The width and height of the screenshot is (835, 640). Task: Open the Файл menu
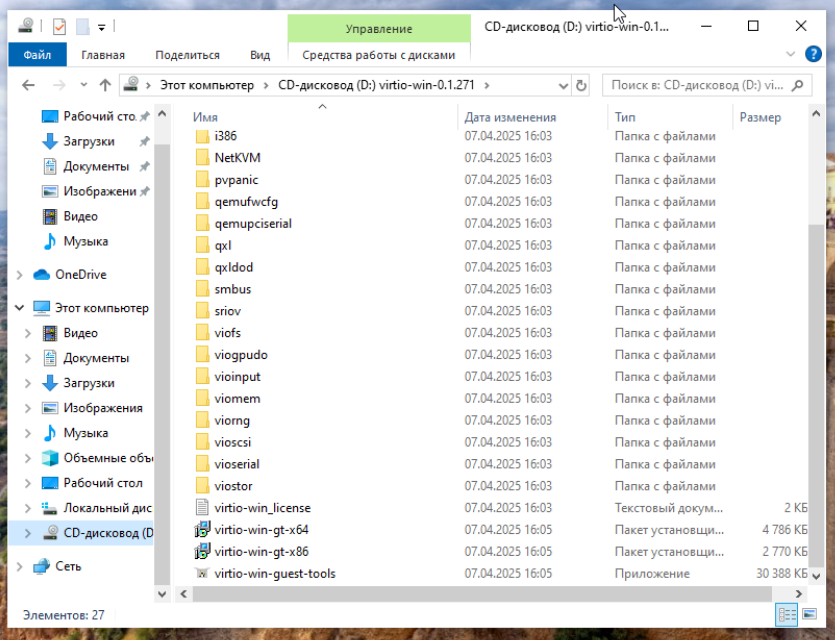(x=37, y=55)
